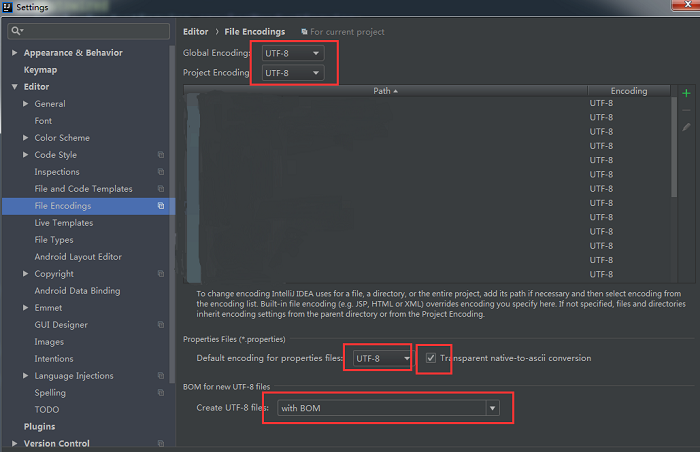
Task: Click the project icon next to File and Code Templates
Action: tap(161, 188)
